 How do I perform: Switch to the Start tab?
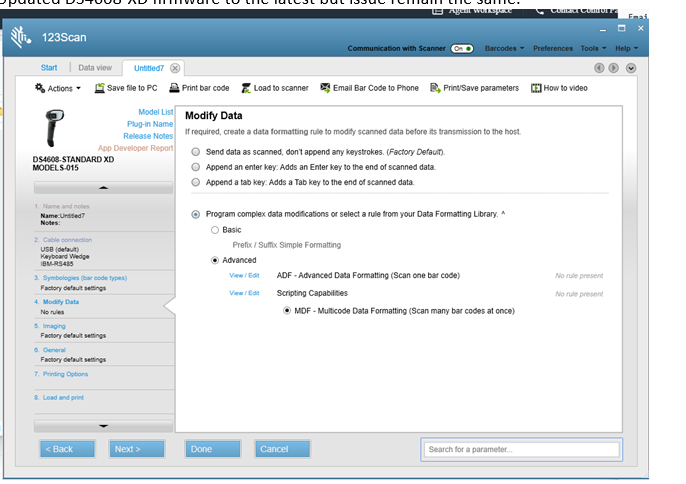pyautogui.click(x=49, y=68)
